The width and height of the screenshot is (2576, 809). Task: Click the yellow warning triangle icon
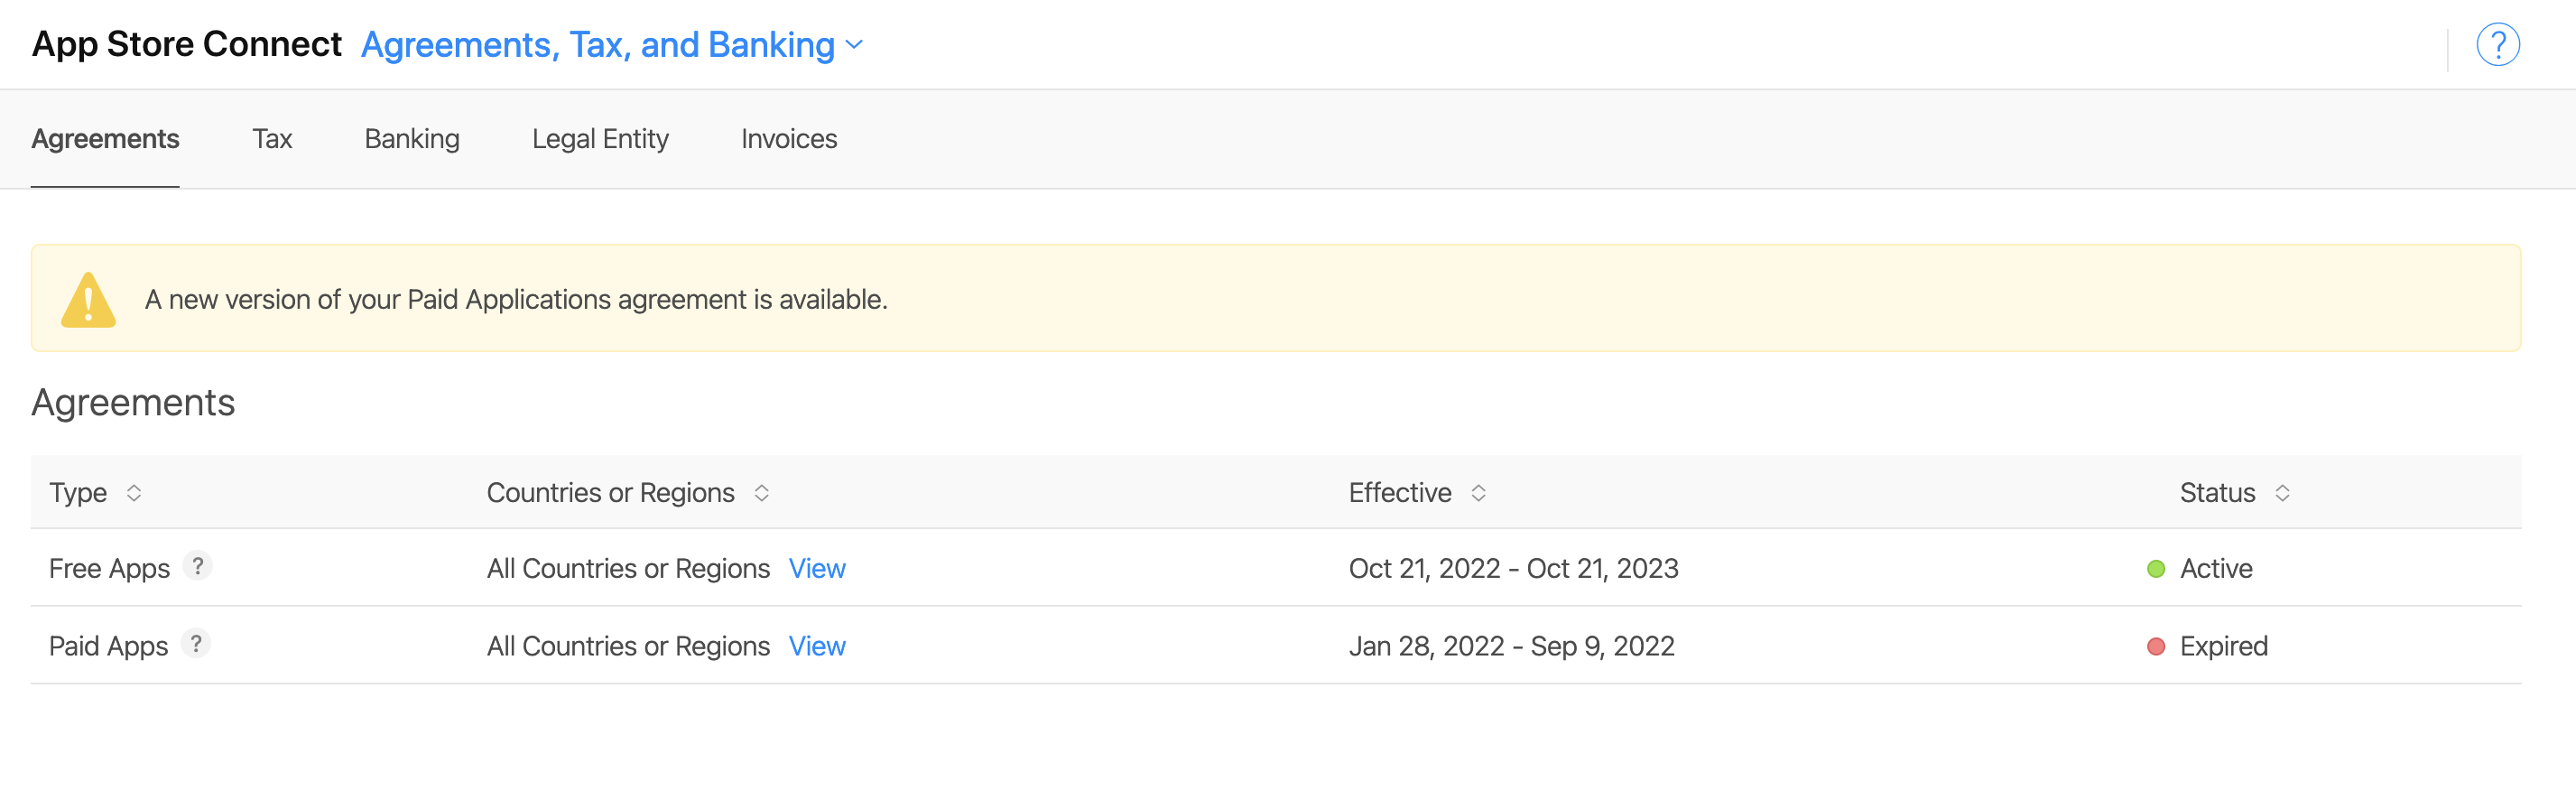(88, 299)
